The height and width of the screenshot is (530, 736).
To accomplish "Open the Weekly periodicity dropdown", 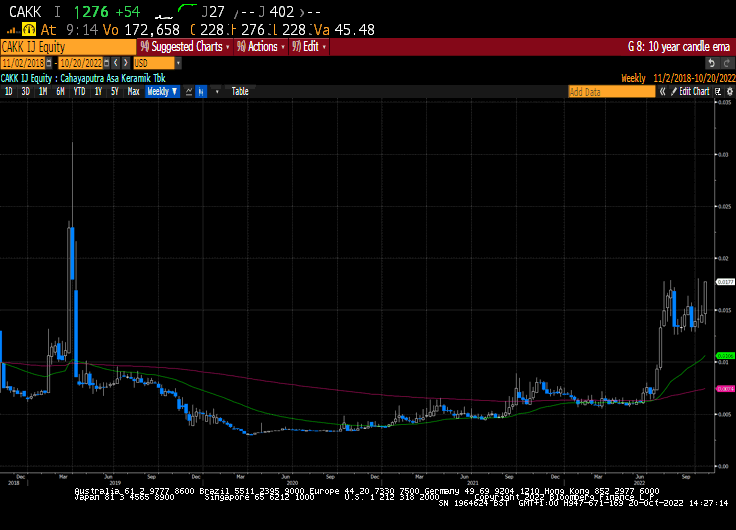I will (162, 92).
